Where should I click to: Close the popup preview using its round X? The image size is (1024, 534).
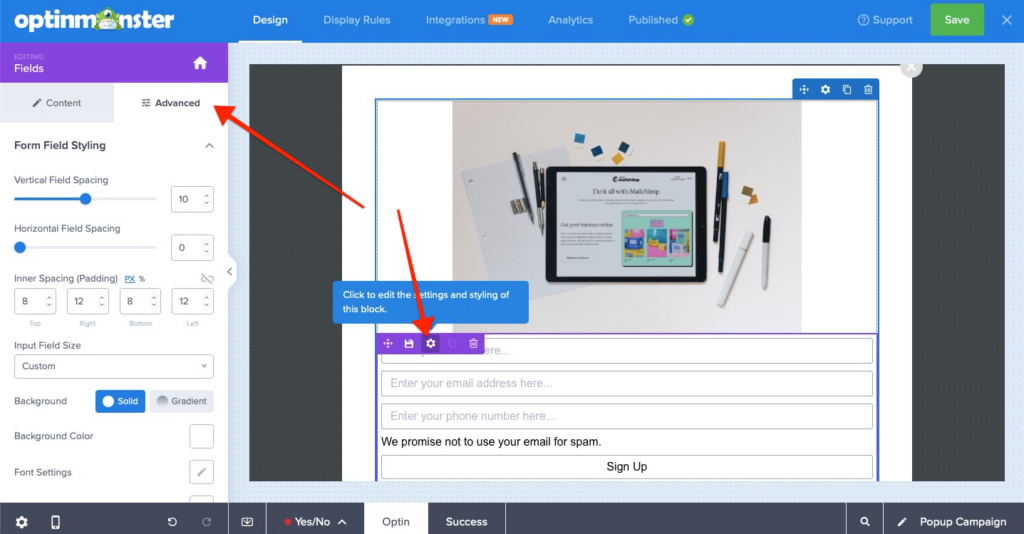point(911,67)
